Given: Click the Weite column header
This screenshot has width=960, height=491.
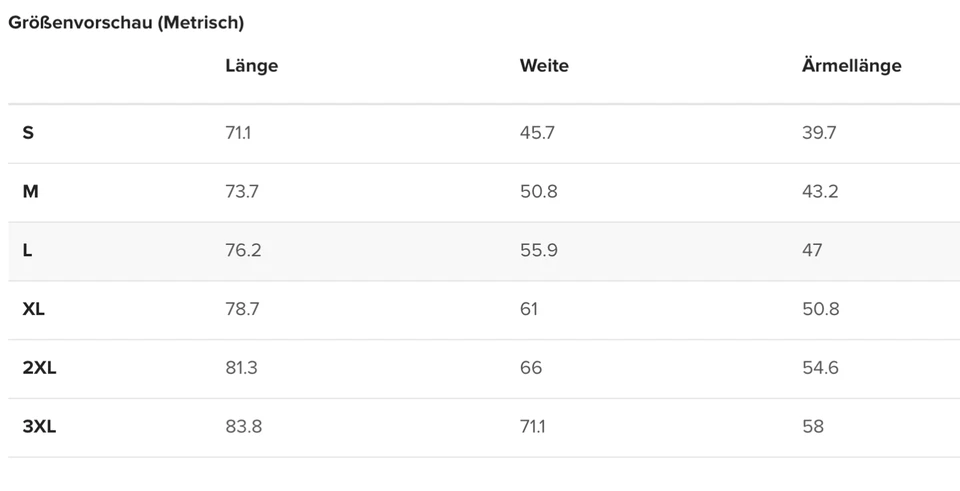Looking at the screenshot, I should [544, 66].
